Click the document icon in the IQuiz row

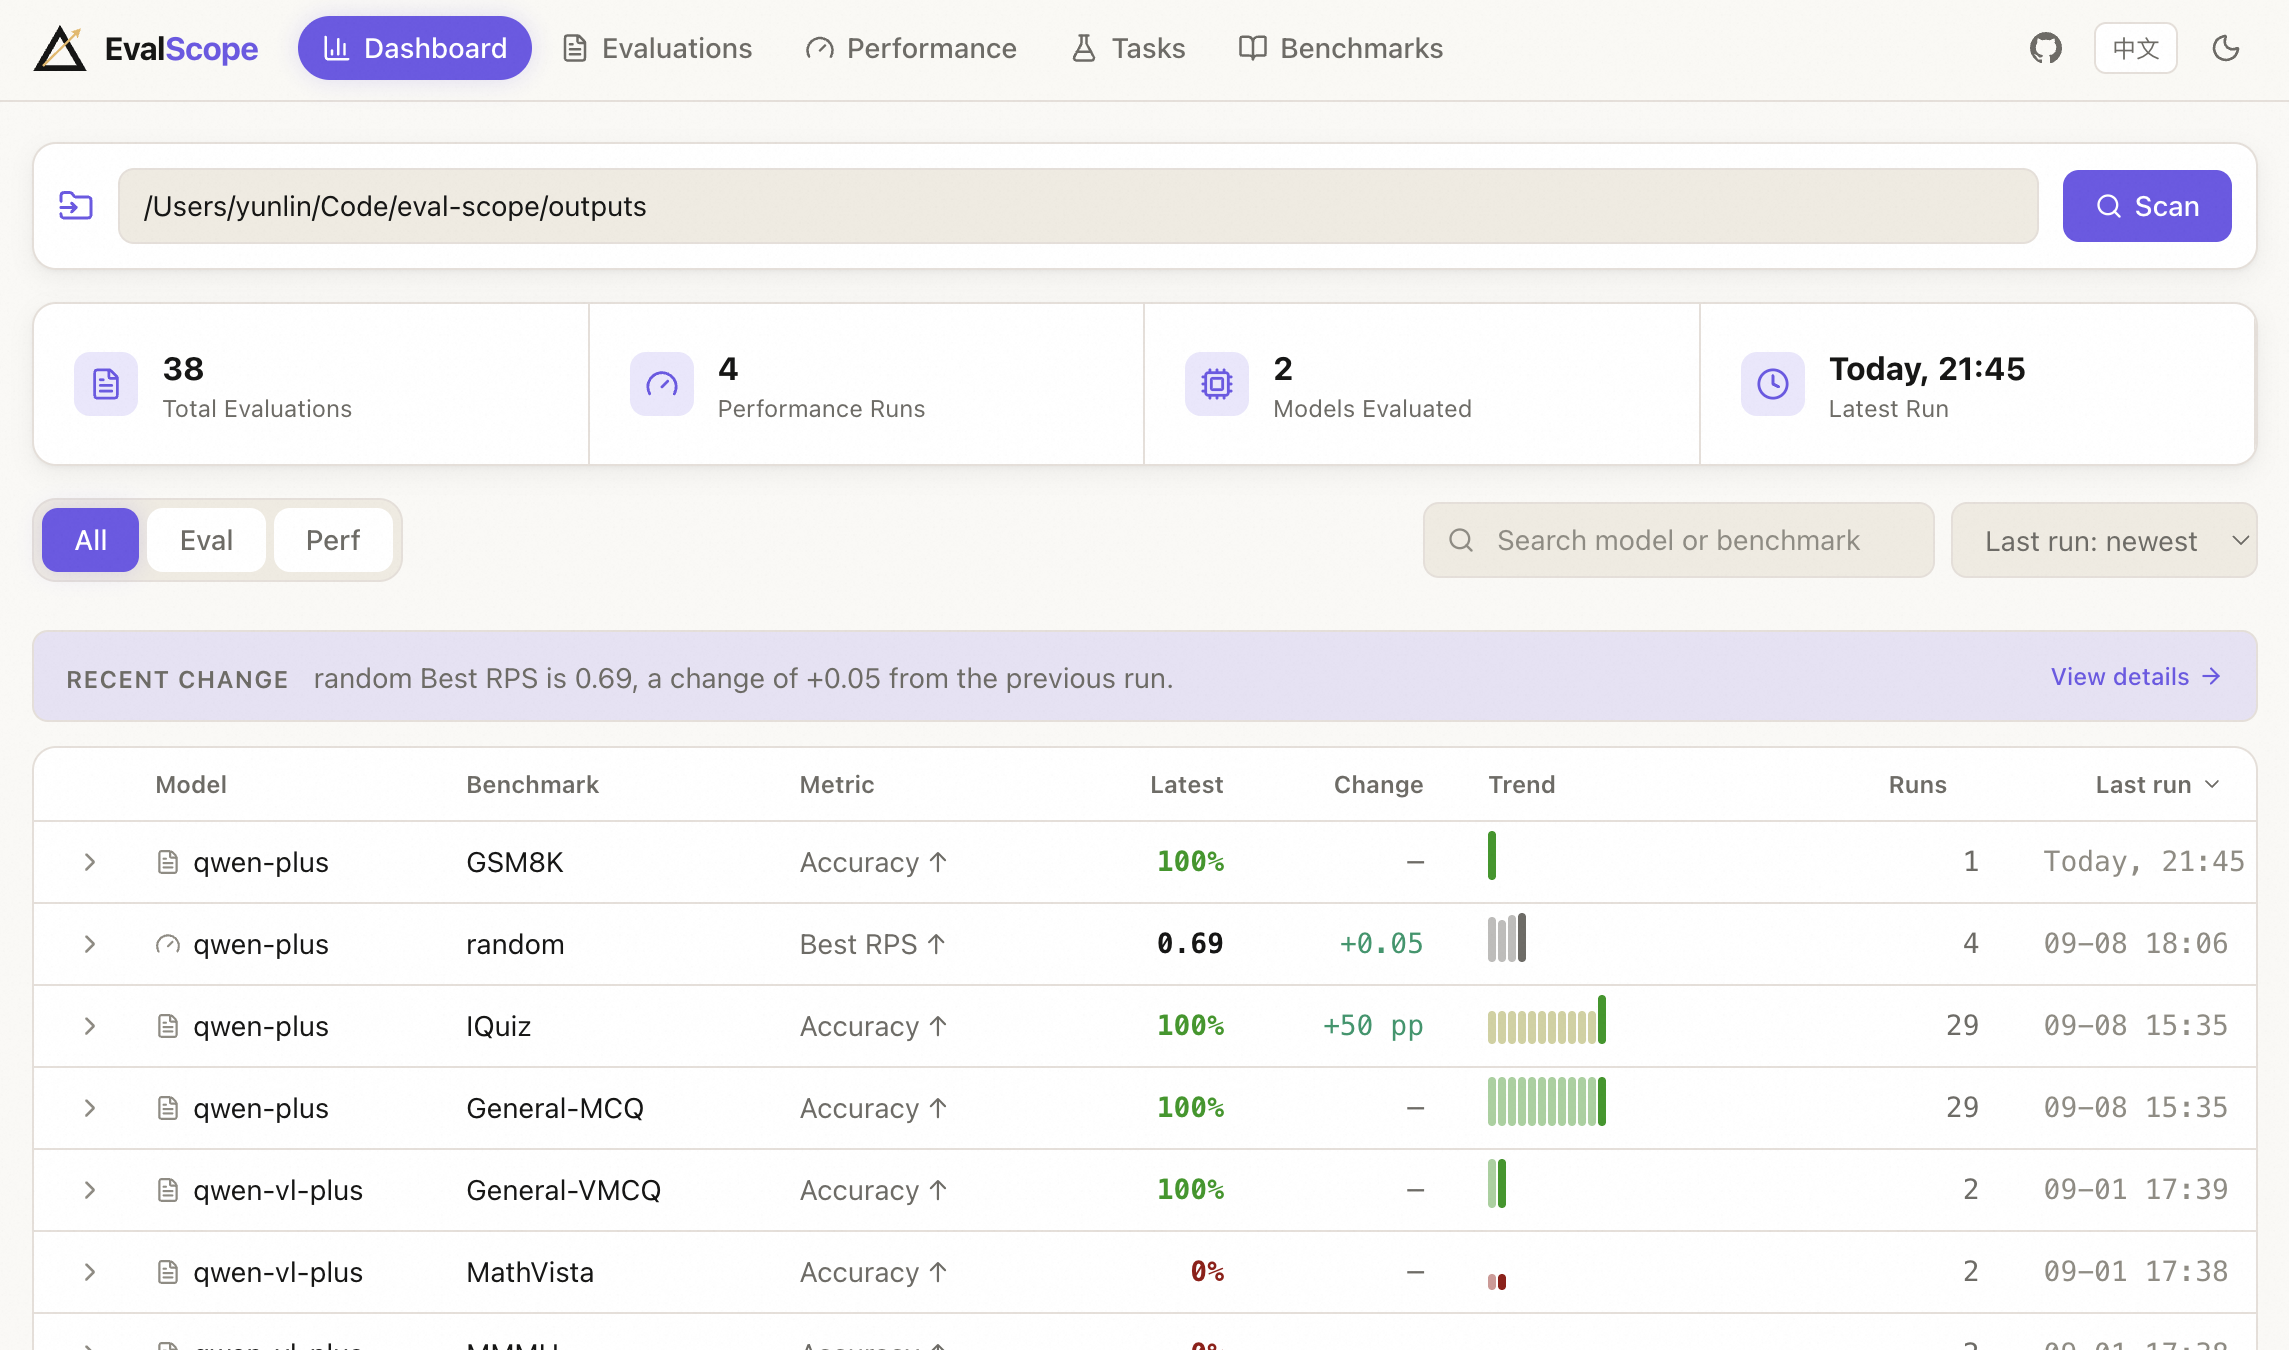pos(168,1026)
